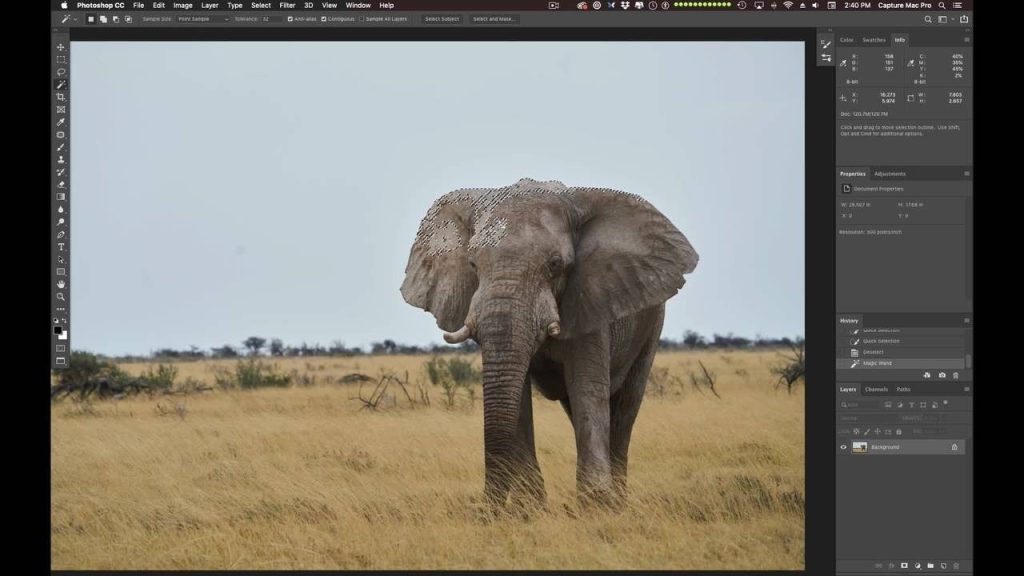Select the Brush tool
This screenshot has width=1024, height=576.
pos(61,147)
